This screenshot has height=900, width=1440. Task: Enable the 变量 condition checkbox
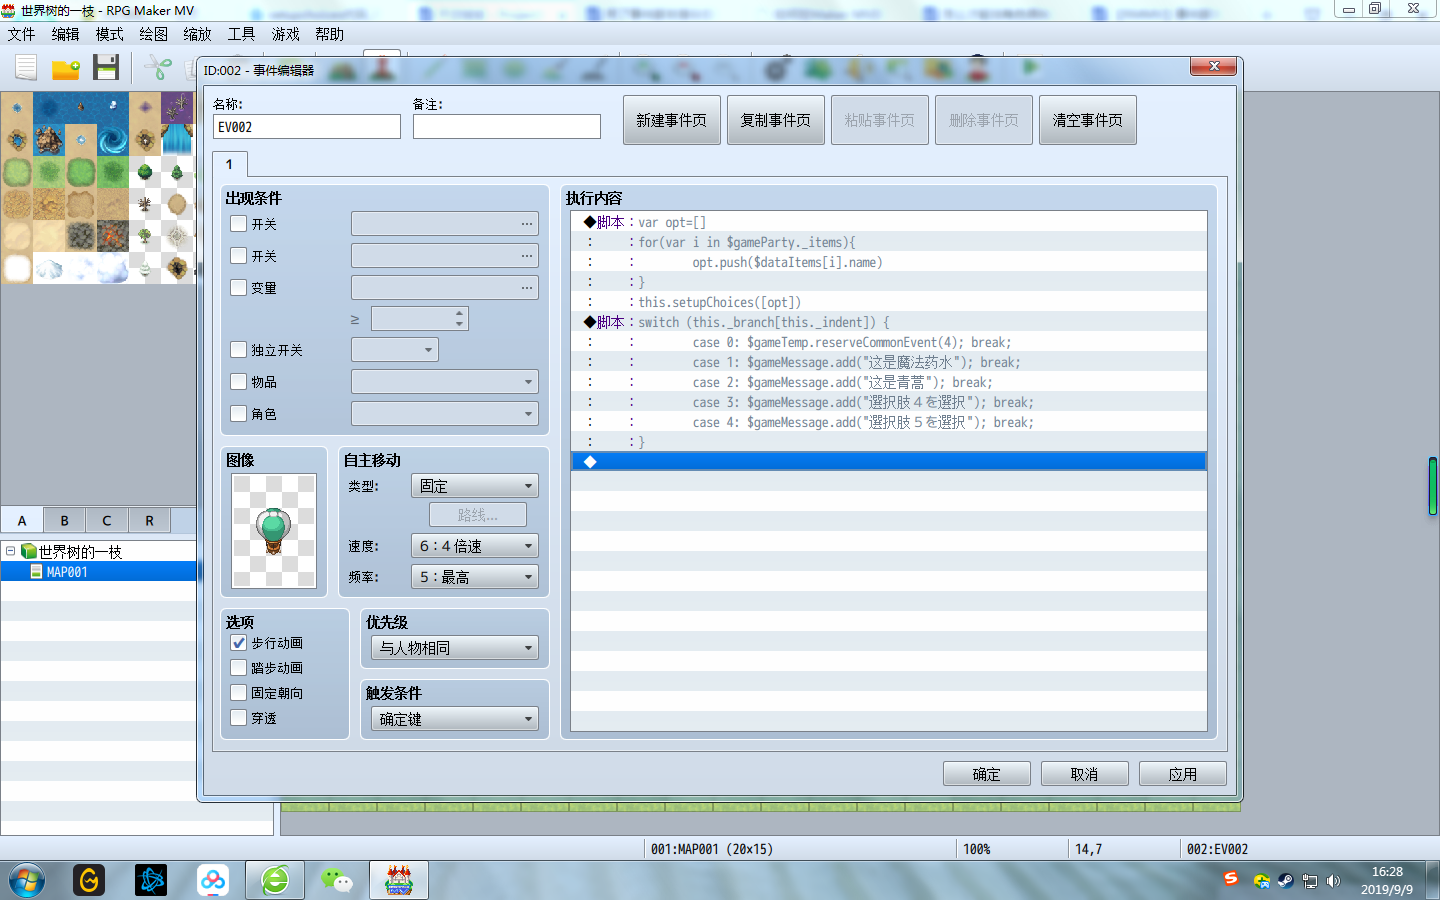(239, 287)
